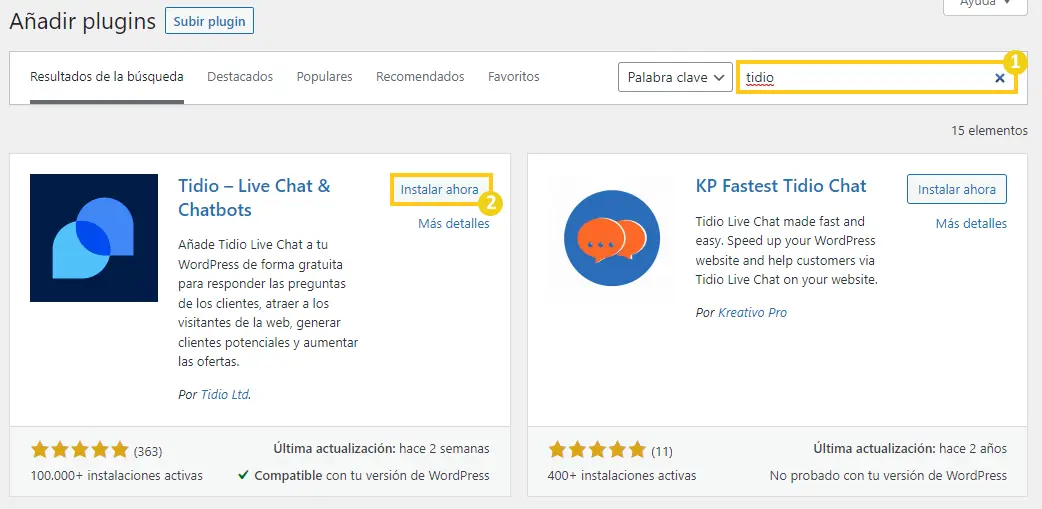1042x509 pixels.
Task: Open the Kreativo Pro author link
Action: click(752, 312)
